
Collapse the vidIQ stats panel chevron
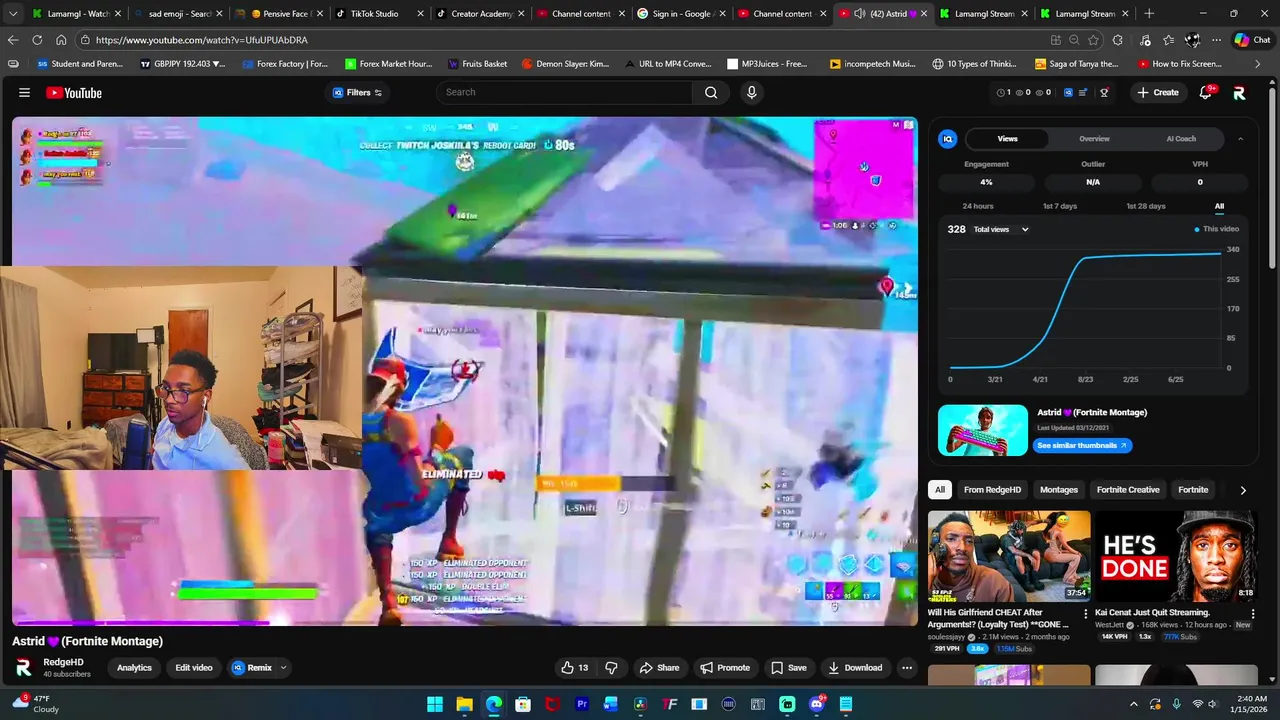[x=1241, y=139]
